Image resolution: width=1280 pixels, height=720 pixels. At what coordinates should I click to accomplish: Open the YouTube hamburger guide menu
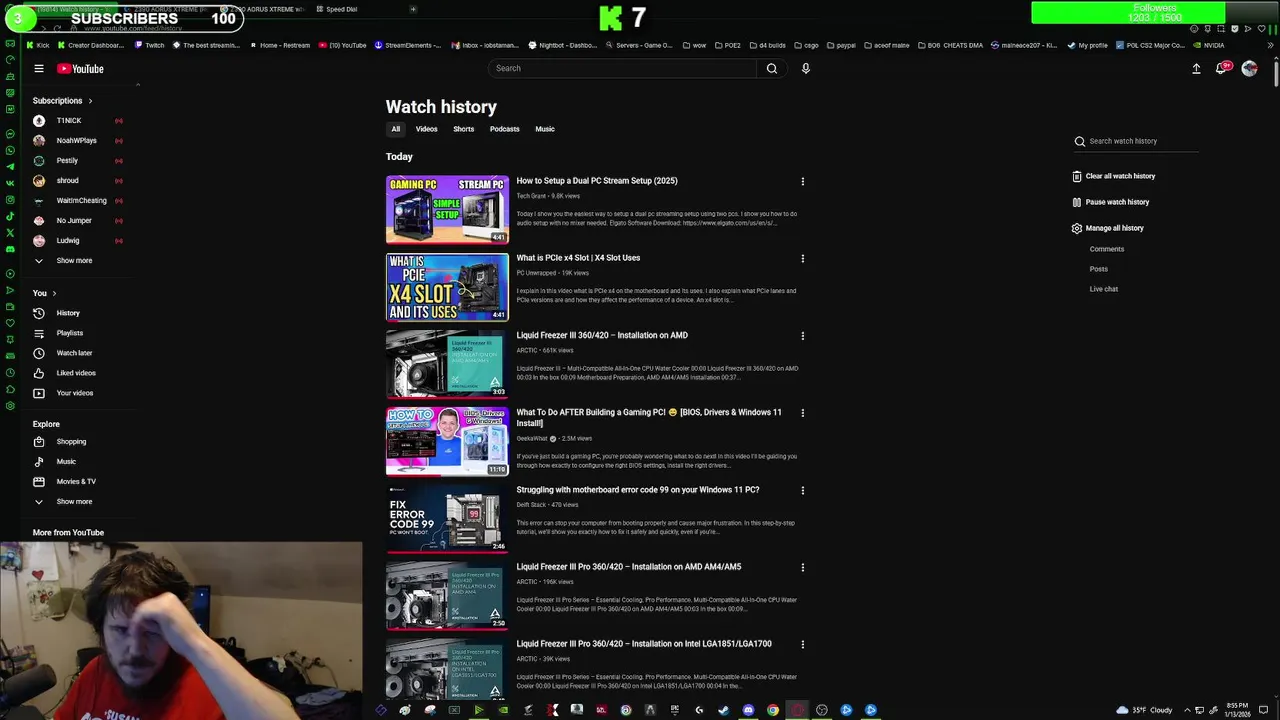[x=39, y=69]
